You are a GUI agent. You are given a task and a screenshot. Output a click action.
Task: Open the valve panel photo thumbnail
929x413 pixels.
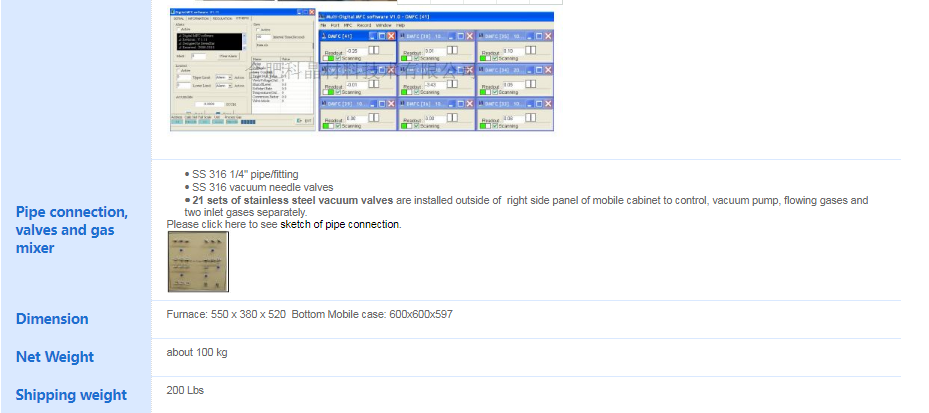coord(198,262)
